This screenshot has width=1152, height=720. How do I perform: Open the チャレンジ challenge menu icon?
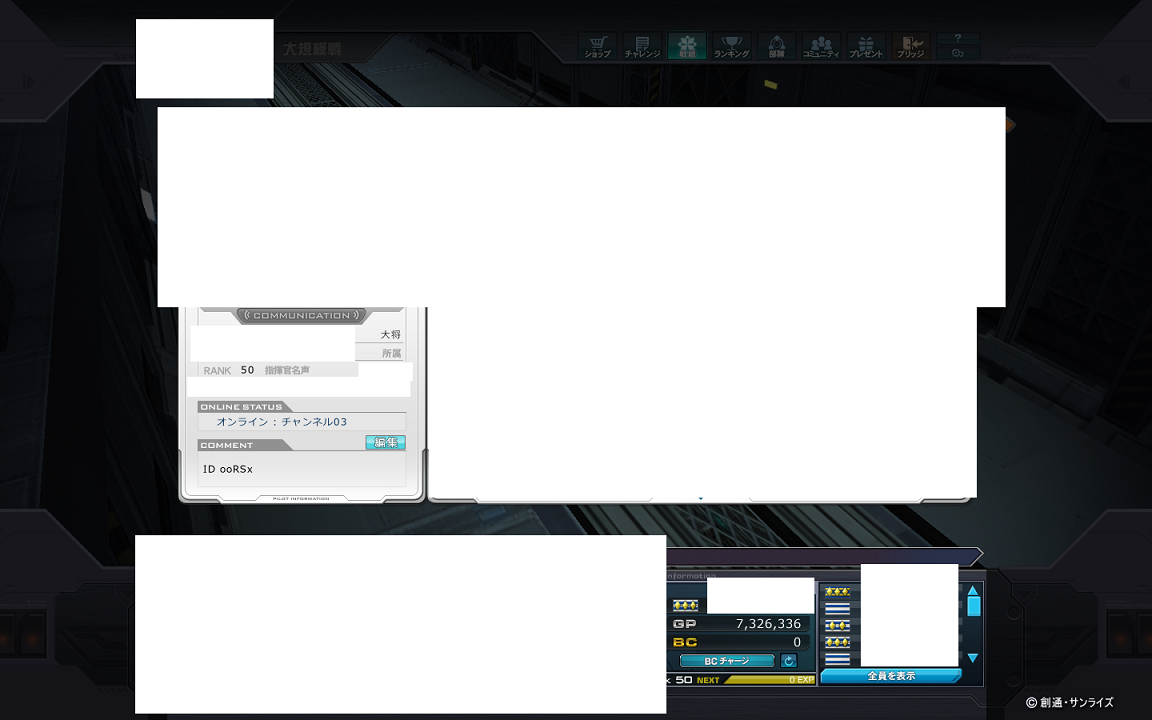(x=642, y=46)
